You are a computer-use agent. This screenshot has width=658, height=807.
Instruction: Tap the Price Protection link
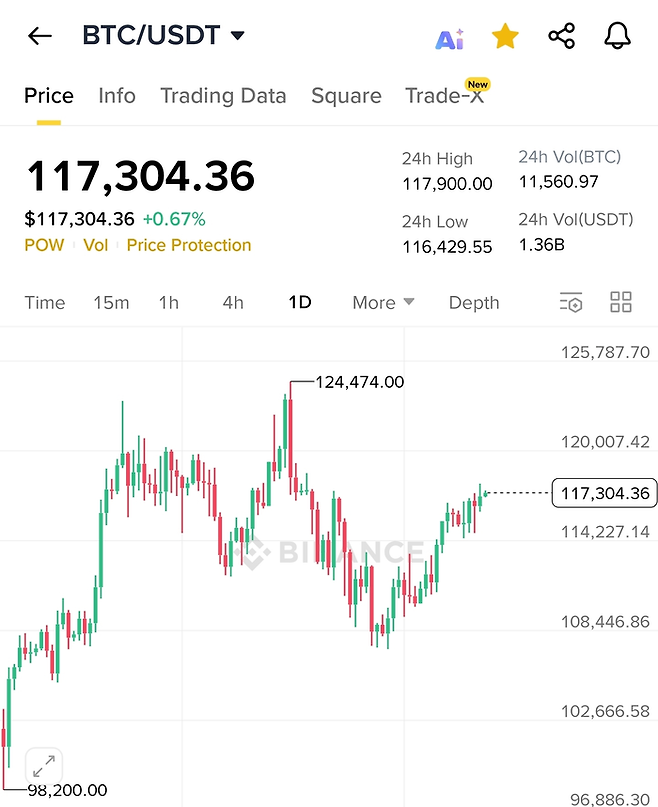189,245
